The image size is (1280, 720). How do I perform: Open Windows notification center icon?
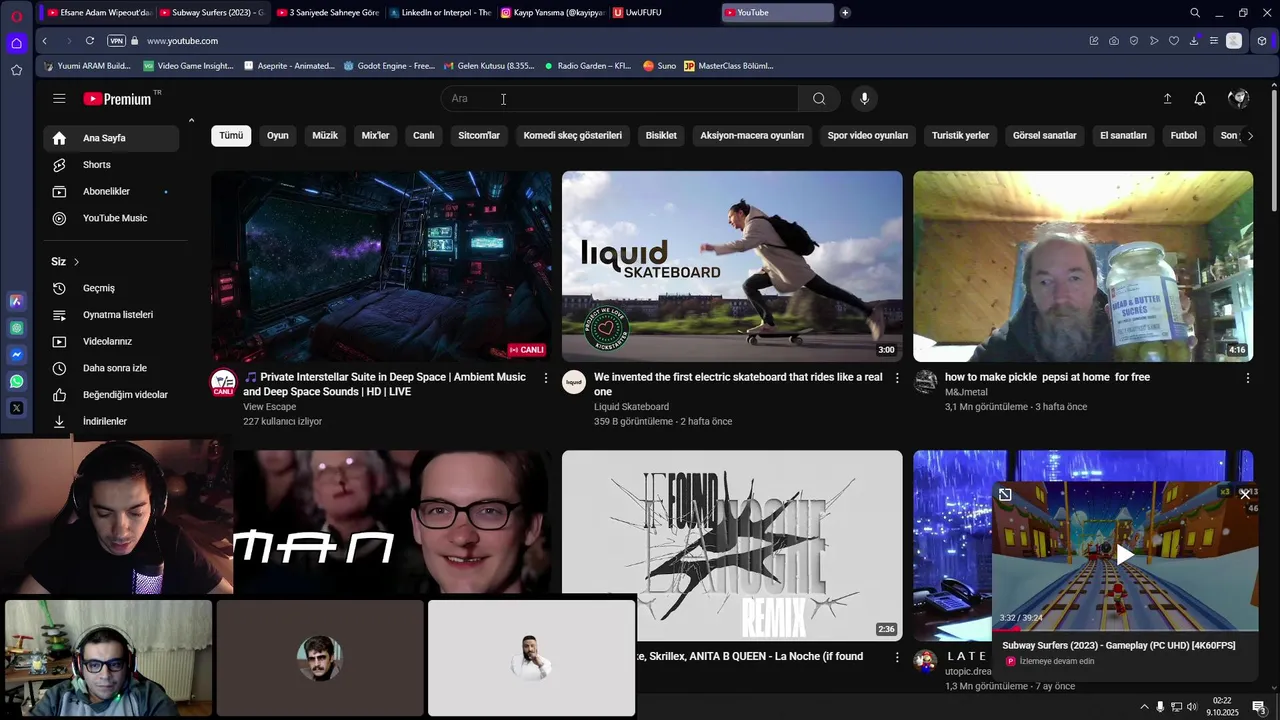click(x=1258, y=707)
